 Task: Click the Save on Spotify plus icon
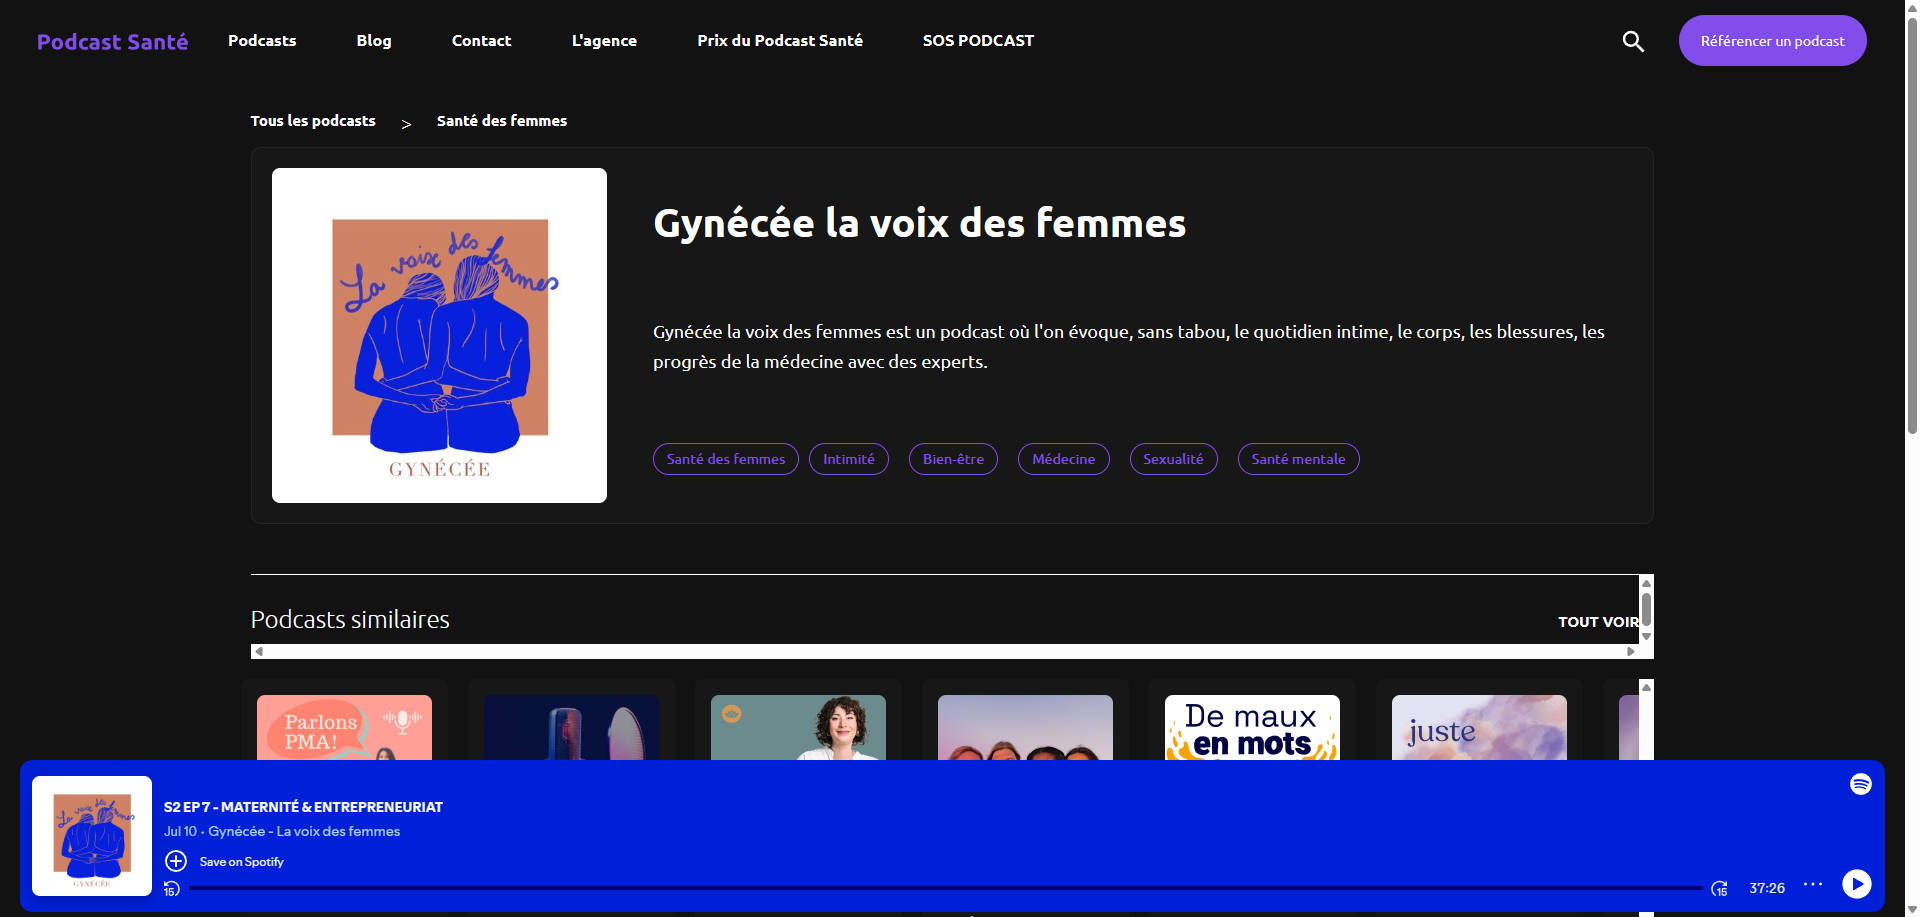point(176,861)
